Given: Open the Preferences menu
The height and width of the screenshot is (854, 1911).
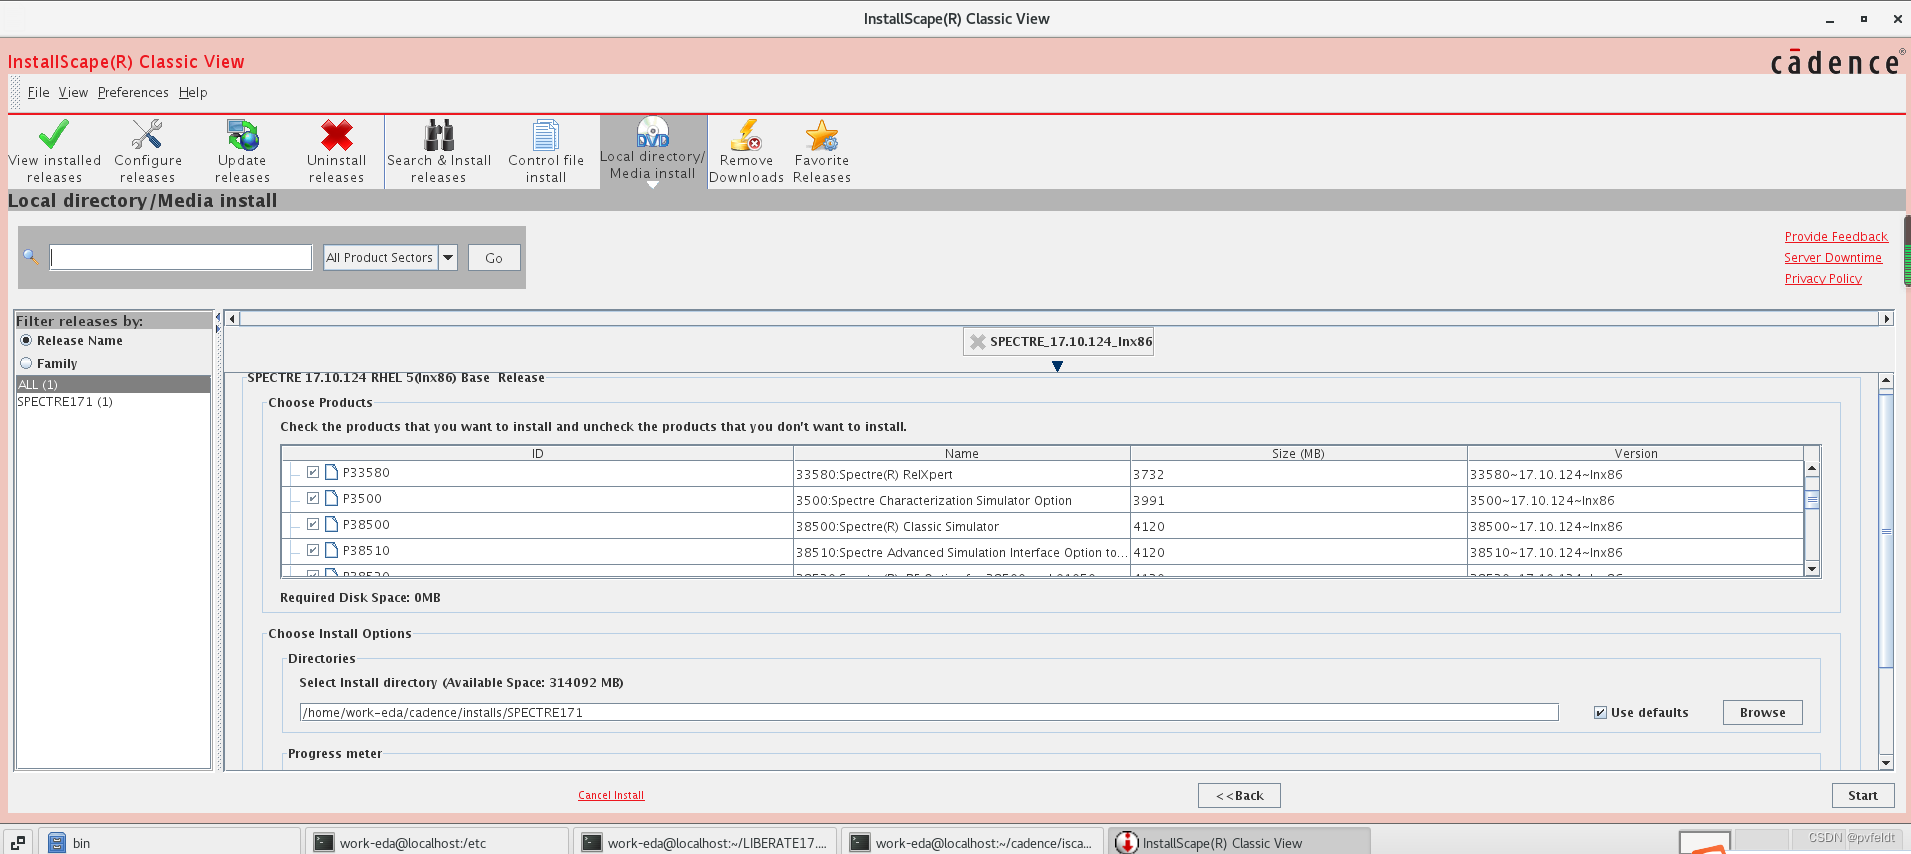Looking at the screenshot, I should coord(133,92).
